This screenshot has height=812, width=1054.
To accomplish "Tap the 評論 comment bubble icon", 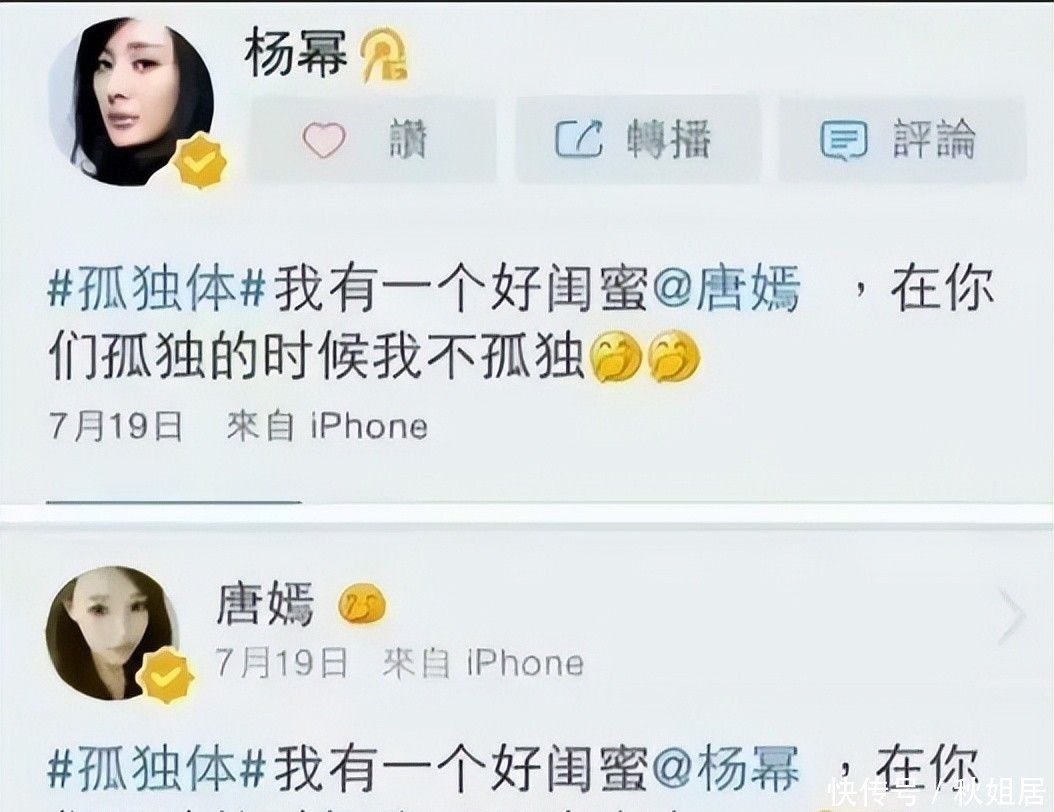I will pos(844,140).
